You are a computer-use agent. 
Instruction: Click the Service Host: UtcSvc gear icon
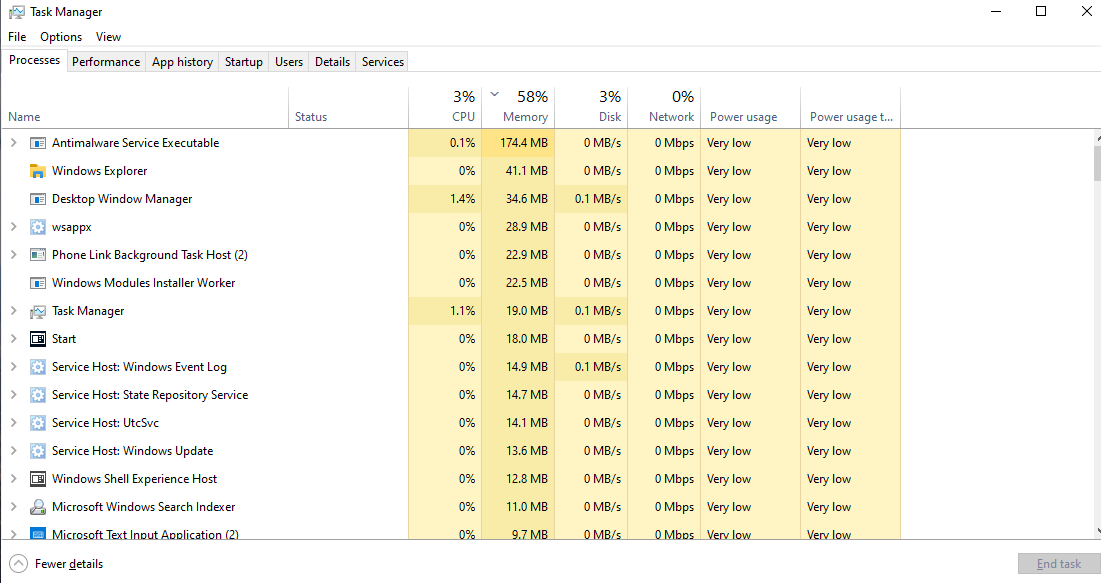(38, 423)
